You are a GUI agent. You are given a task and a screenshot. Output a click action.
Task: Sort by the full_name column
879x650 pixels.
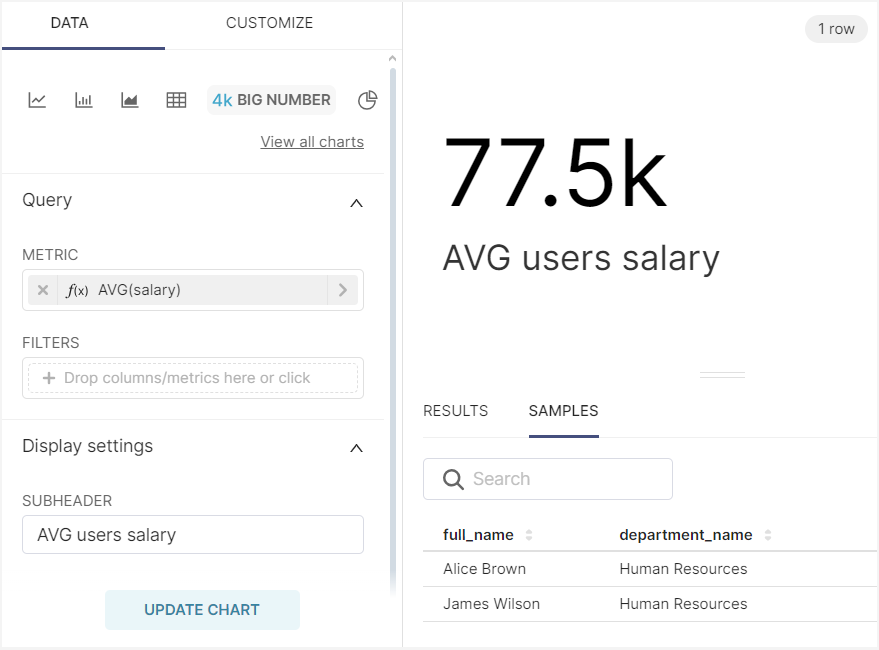tap(529, 535)
